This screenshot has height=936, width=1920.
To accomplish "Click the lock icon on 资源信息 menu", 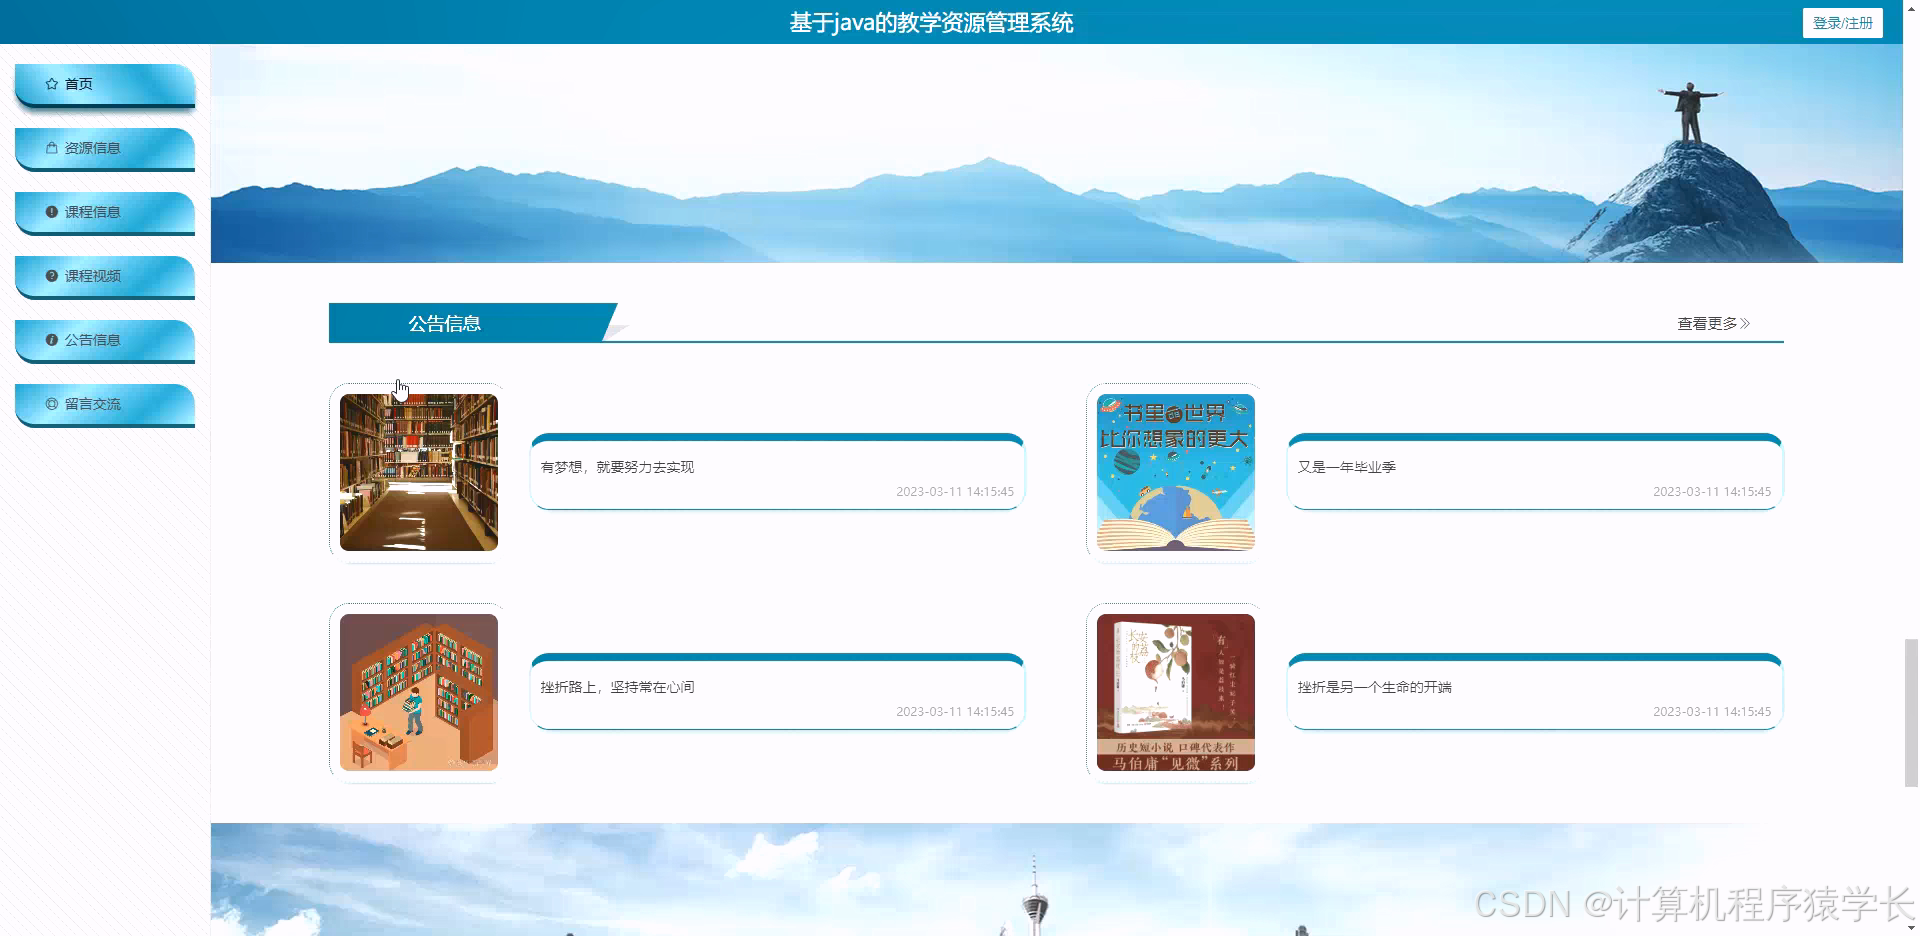I will [x=51, y=147].
